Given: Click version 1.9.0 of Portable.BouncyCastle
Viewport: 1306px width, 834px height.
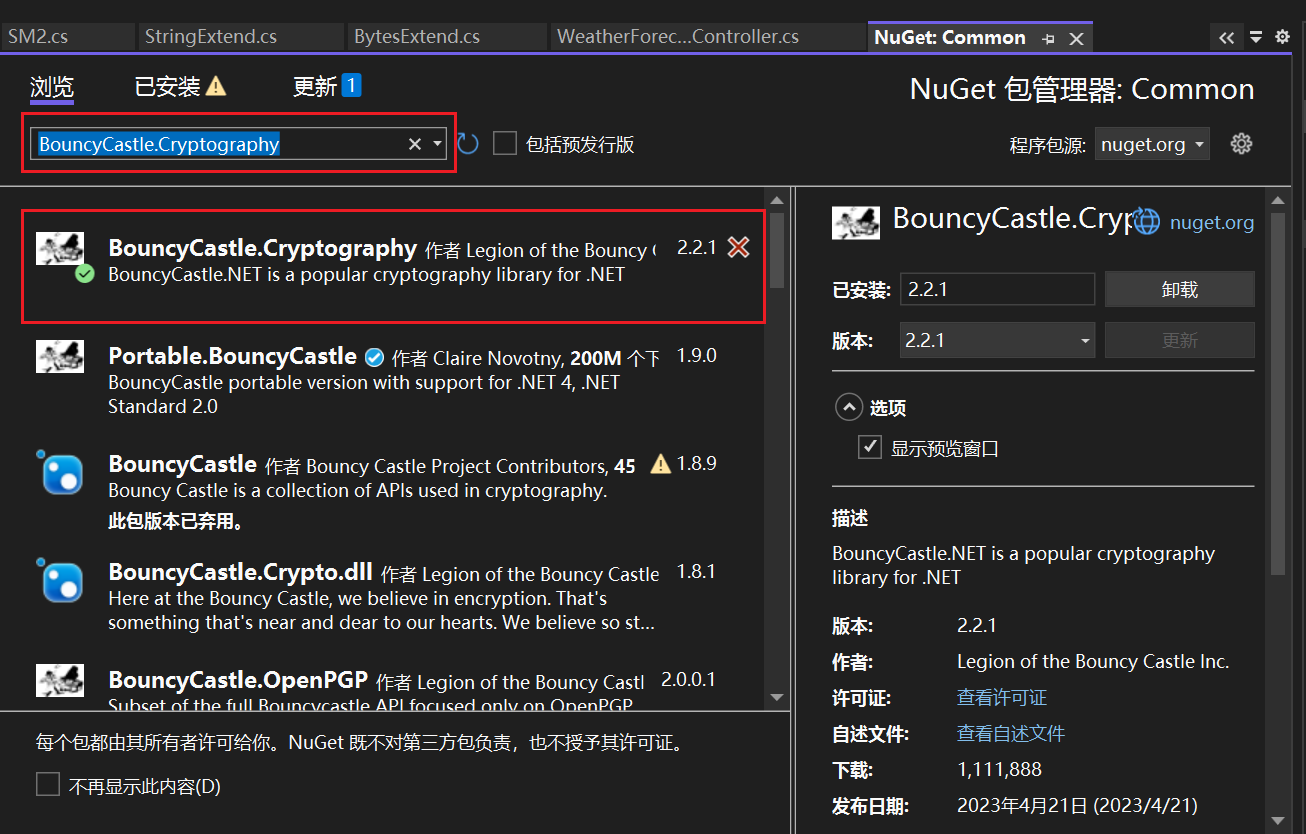Looking at the screenshot, I should coord(697,356).
